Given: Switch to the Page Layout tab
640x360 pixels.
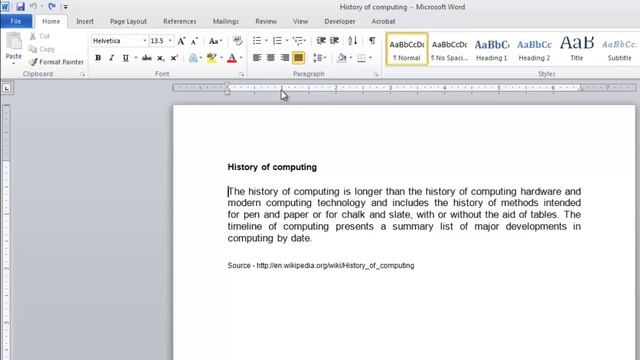Looking at the screenshot, I should [128, 21].
